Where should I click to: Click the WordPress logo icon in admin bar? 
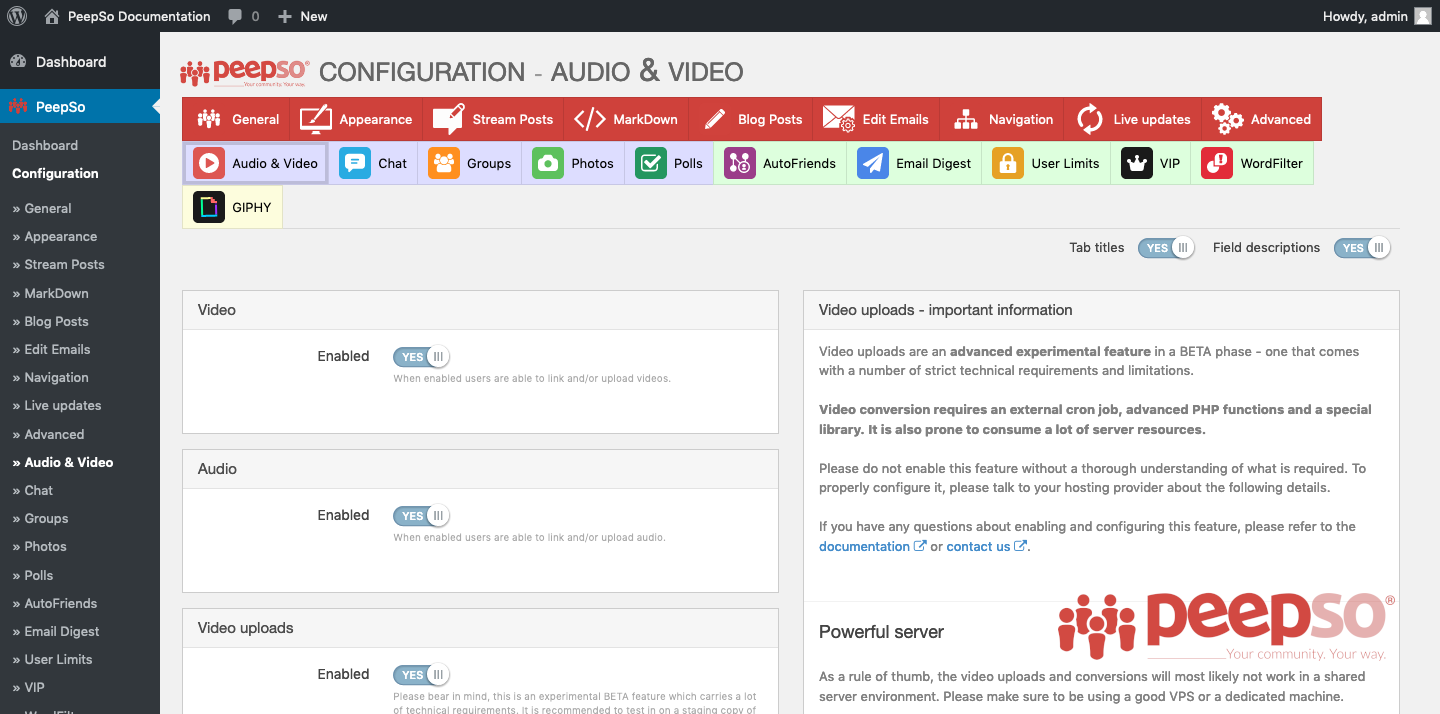[x=17, y=16]
